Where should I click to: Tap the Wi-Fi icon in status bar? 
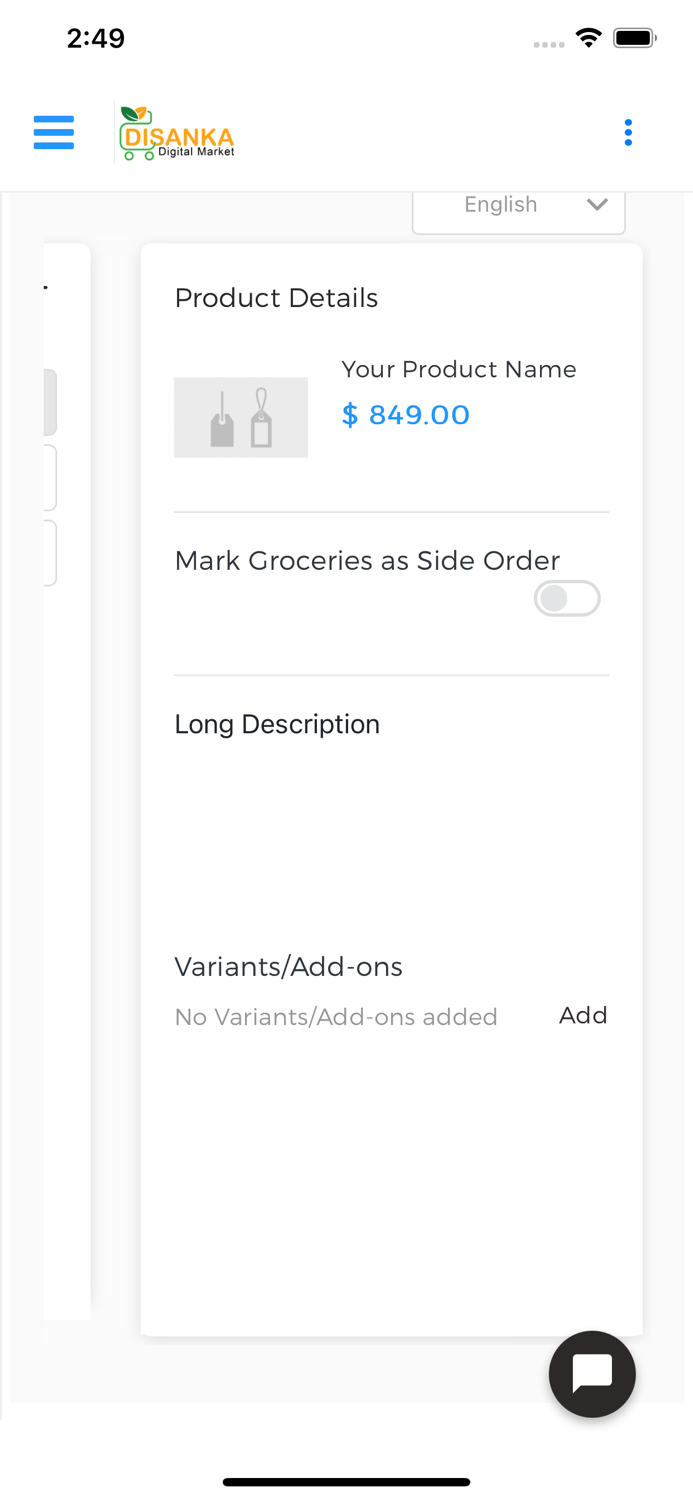(588, 38)
